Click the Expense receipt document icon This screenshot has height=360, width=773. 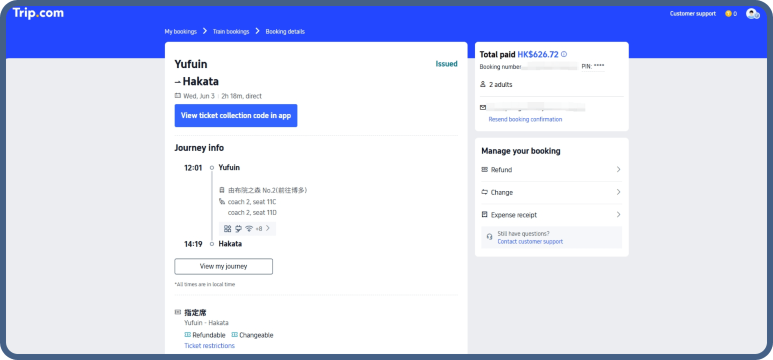[x=485, y=215]
